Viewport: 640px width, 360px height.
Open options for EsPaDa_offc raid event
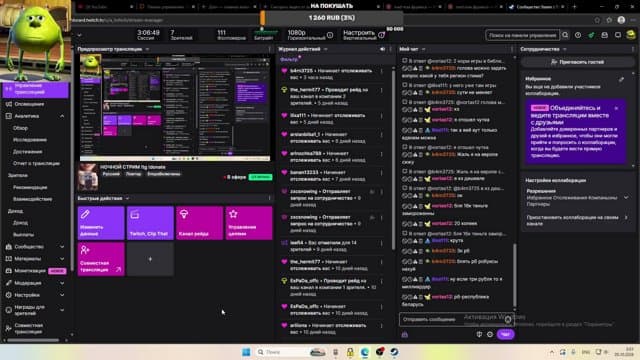tap(382, 281)
